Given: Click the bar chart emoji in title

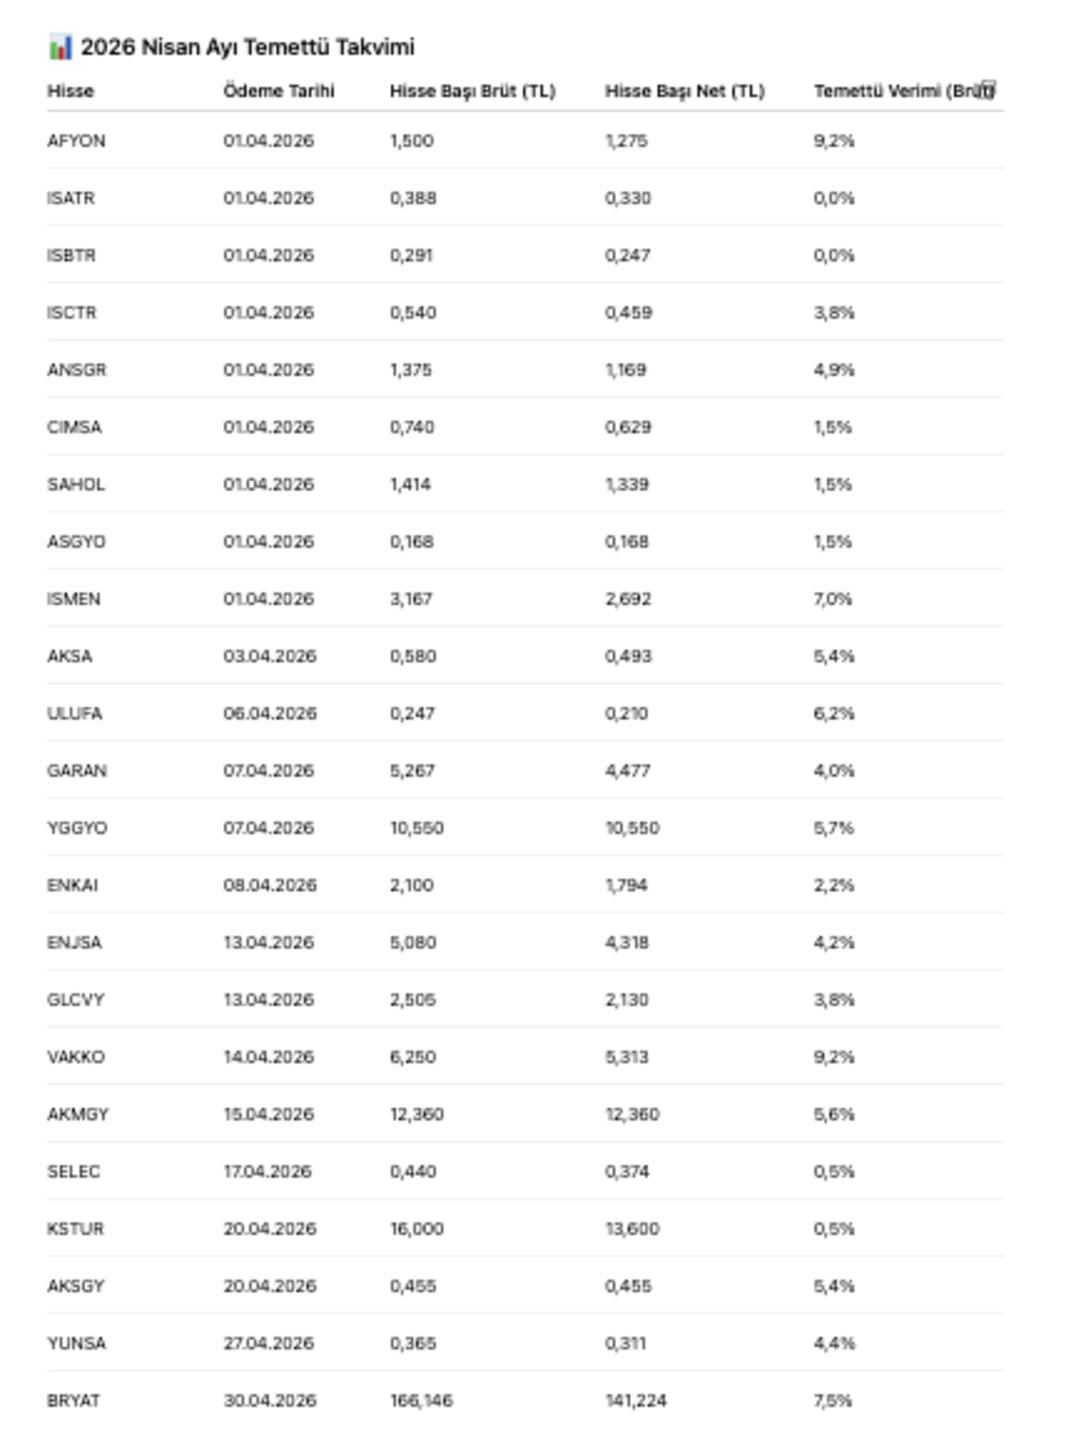Looking at the screenshot, I should coord(60,47).
